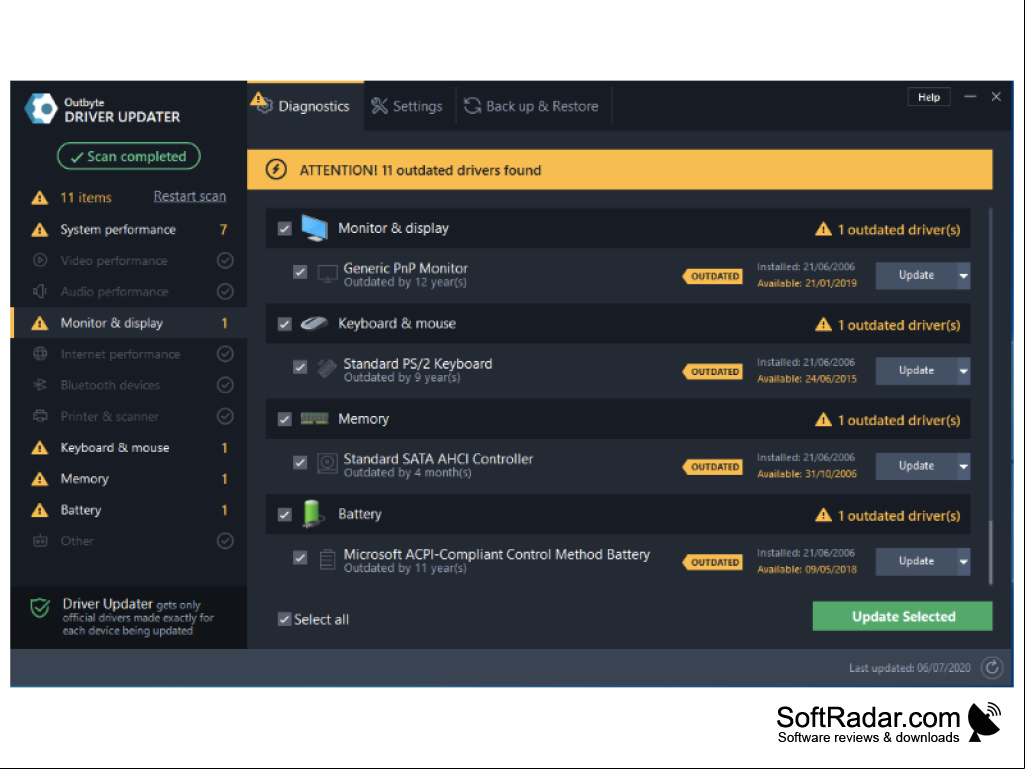The width and height of the screenshot is (1025, 769).
Task: Click the OUTDATED badge for Standard PS/2 Keyboard
Action: click(x=713, y=371)
